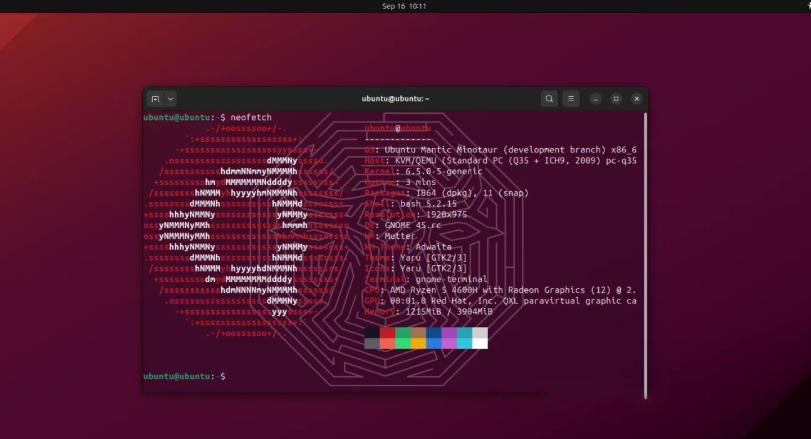811x439 pixels.
Task: Expand the new tab dropdown arrow
Action: click(x=171, y=99)
